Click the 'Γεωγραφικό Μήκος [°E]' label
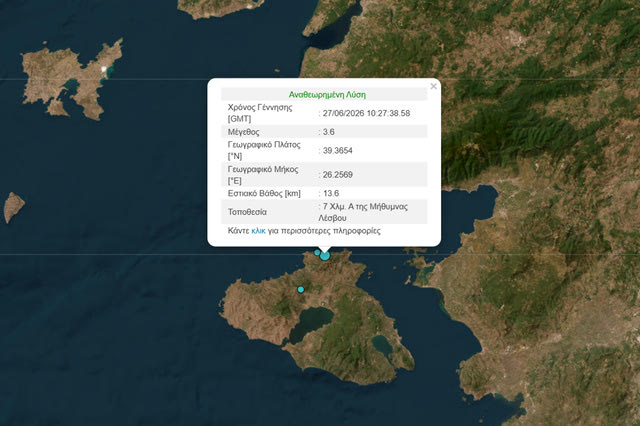The image size is (640, 426). pyautogui.click(x=263, y=175)
